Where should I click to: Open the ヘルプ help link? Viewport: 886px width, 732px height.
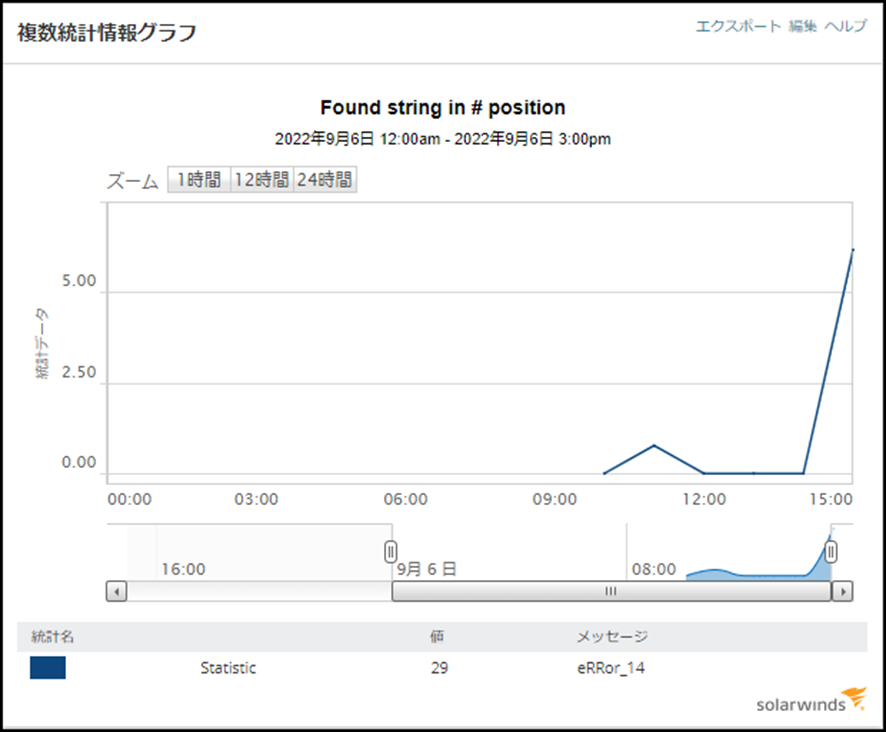point(845,26)
